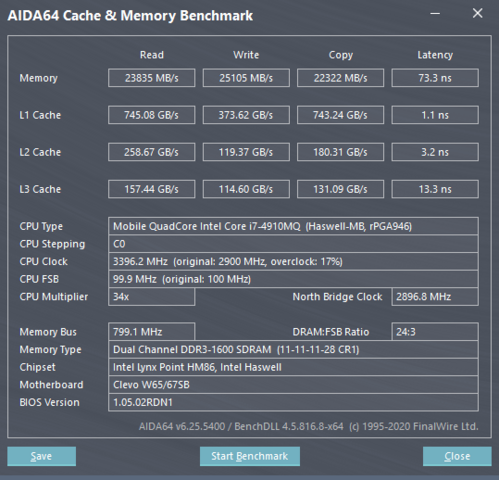The image size is (499, 480).
Task: Click the CPU Type information field
Action: 293,226
